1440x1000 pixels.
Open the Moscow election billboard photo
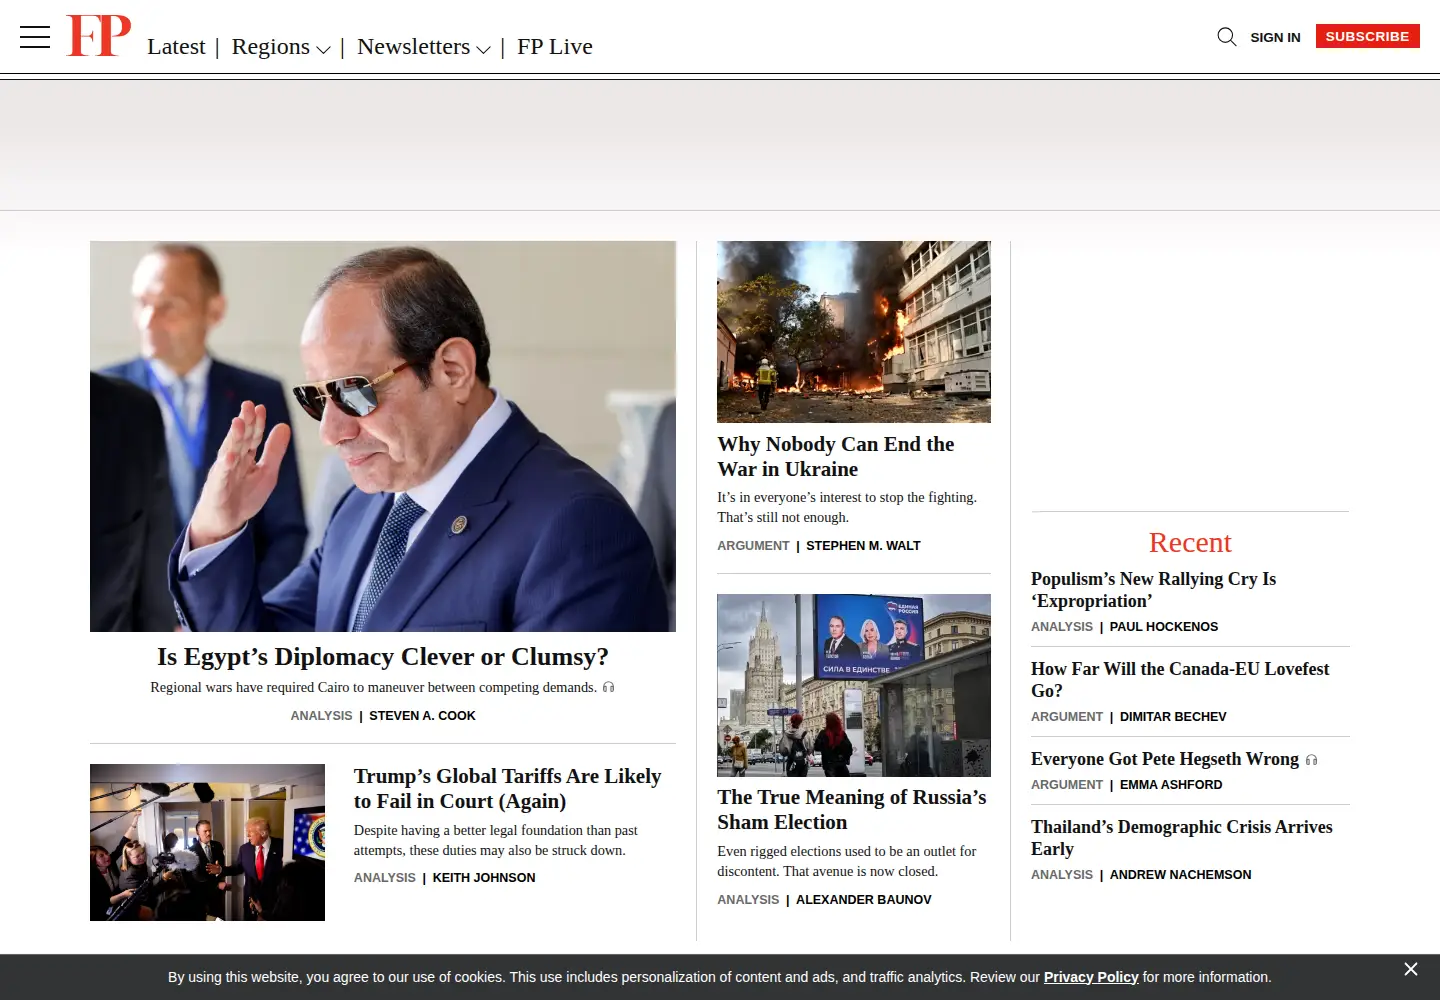pyautogui.click(x=854, y=685)
